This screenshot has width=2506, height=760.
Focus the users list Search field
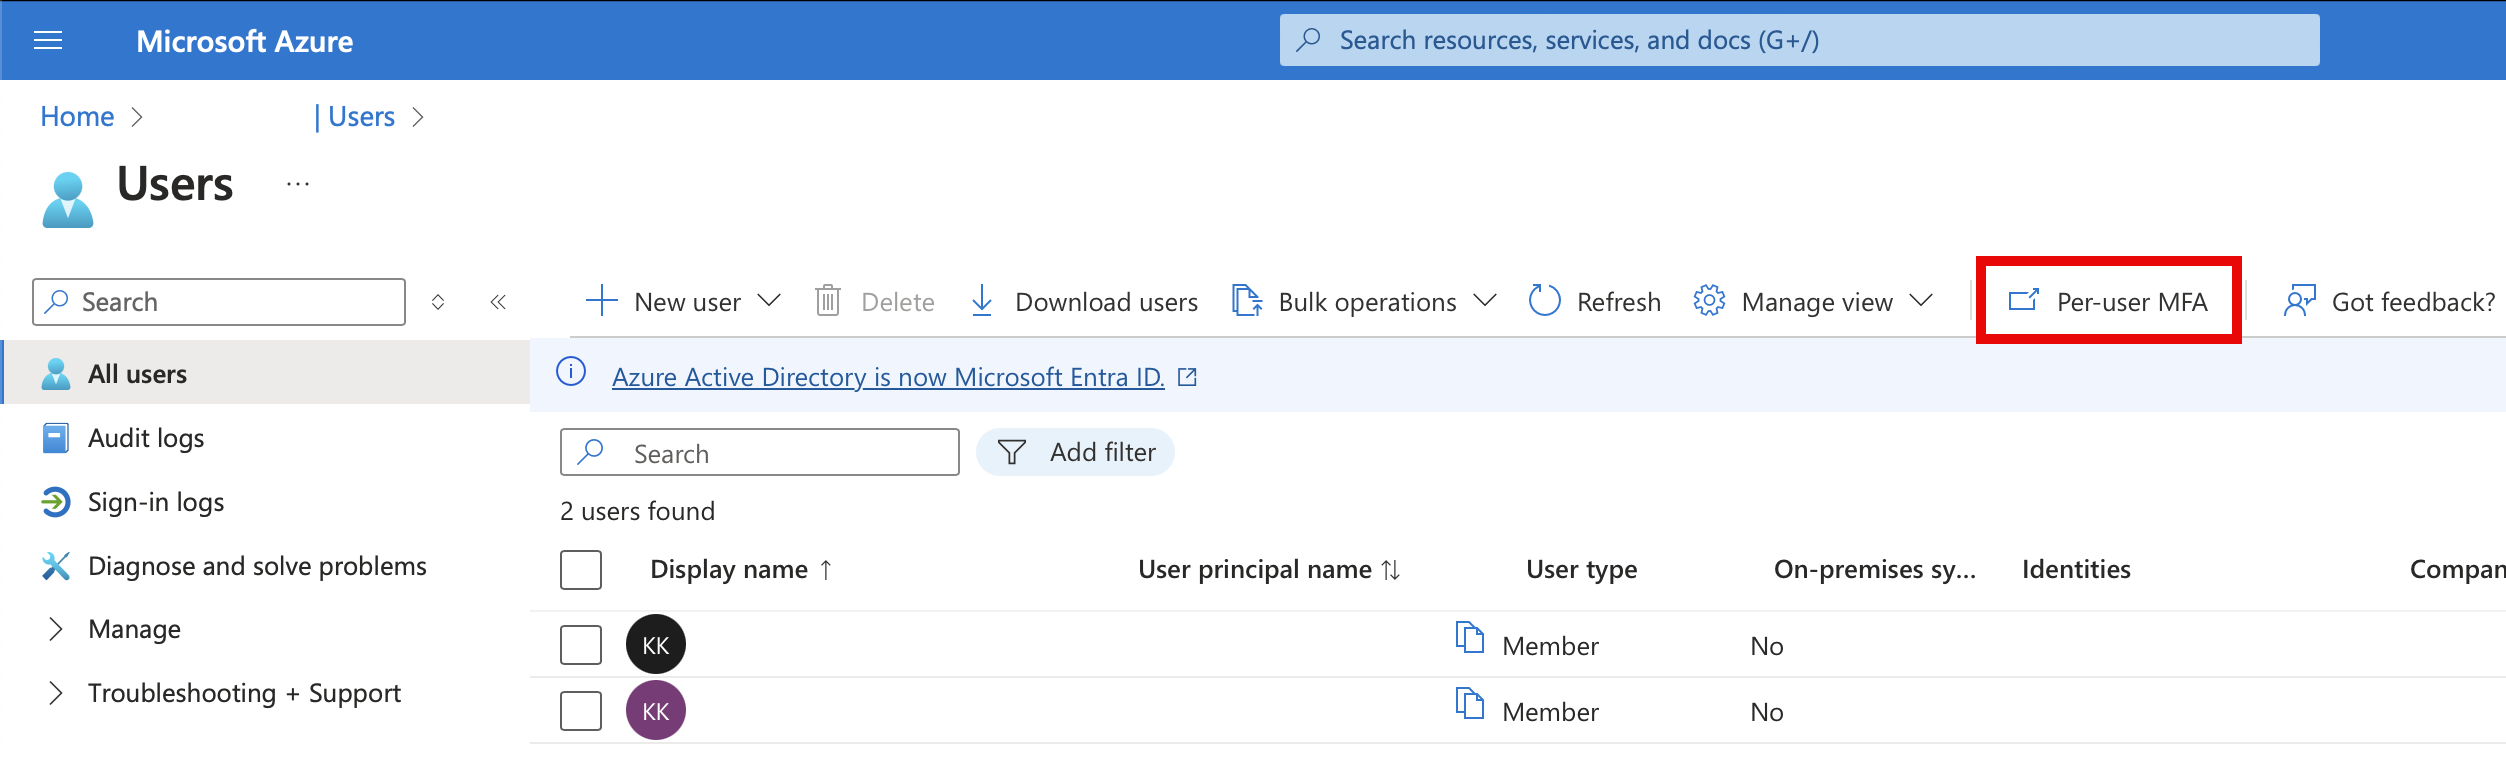(760, 452)
